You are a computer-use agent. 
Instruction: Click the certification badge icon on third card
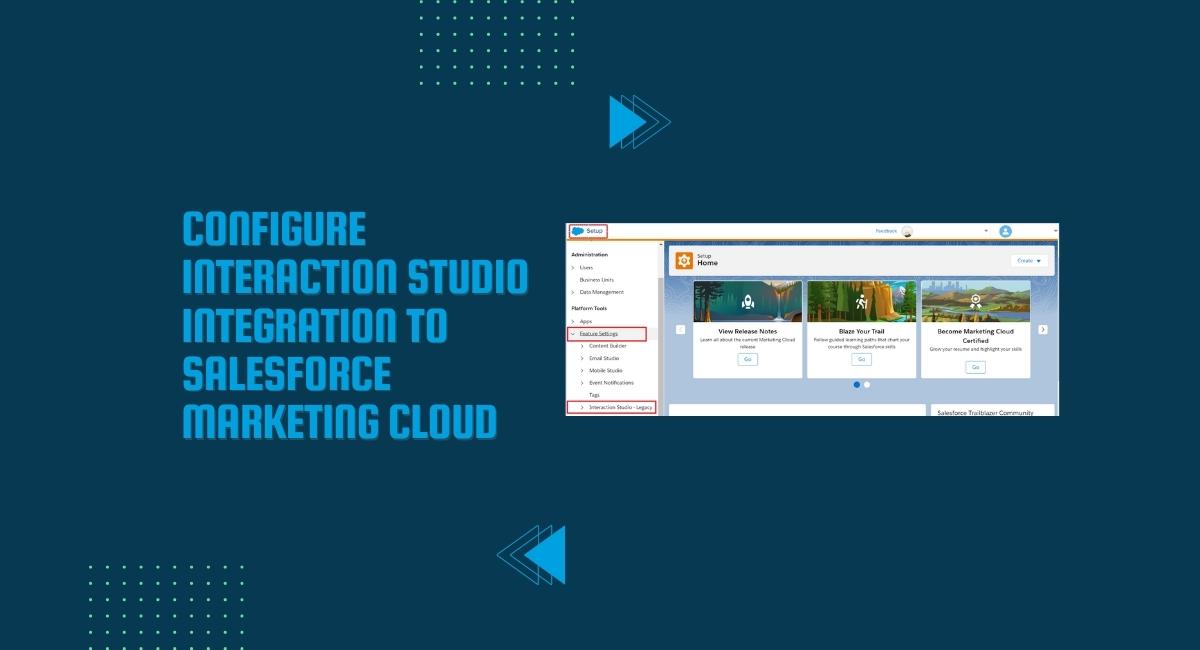[975, 301]
